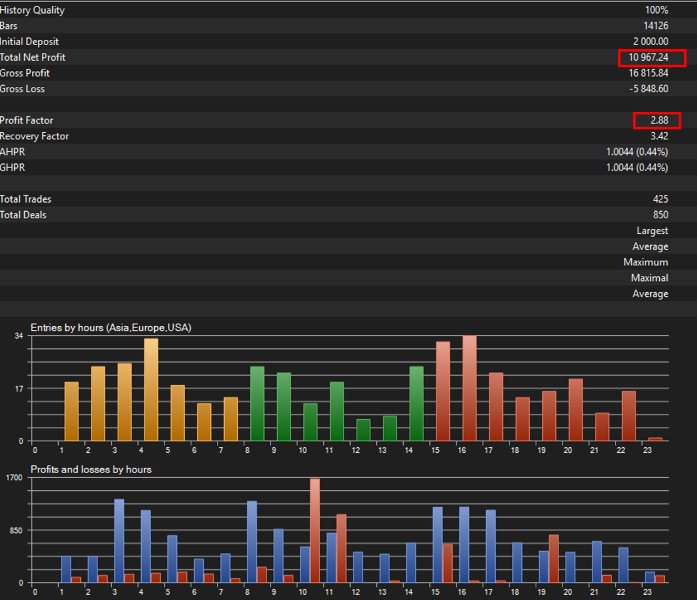The image size is (697, 600).
Task: Click the 34 axis label on Entries chart
Action: coord(19,336)
